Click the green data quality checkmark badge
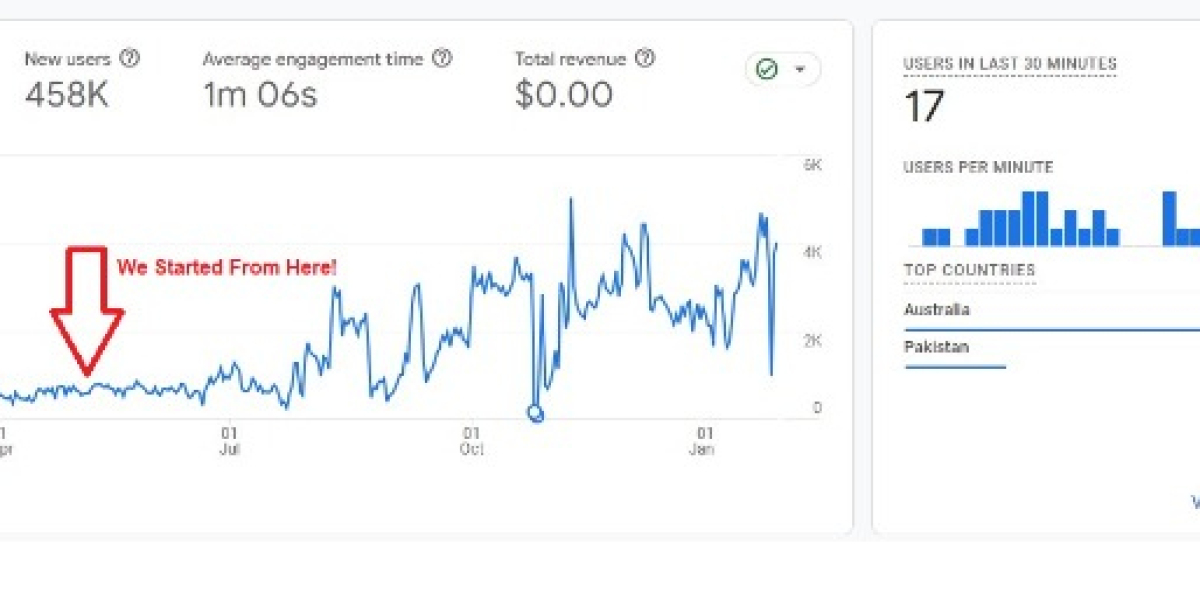The height and width of the screenshot is (600, 1200). [765, 68]
